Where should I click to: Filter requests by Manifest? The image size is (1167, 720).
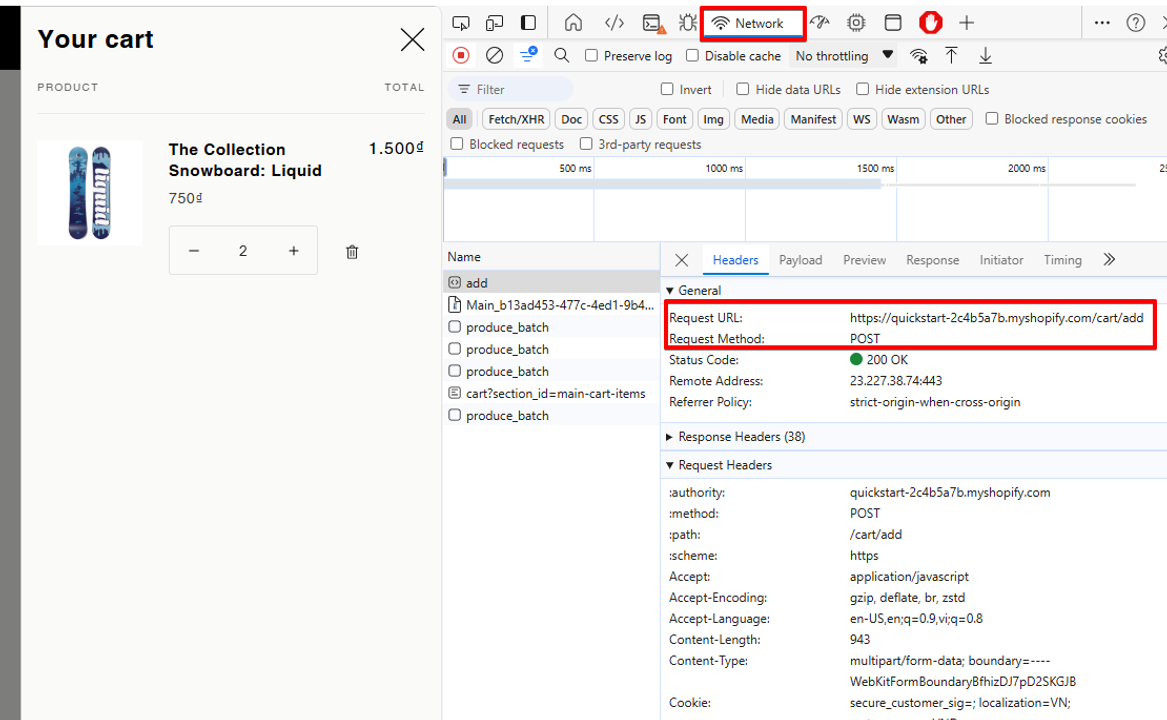point(813,119)
